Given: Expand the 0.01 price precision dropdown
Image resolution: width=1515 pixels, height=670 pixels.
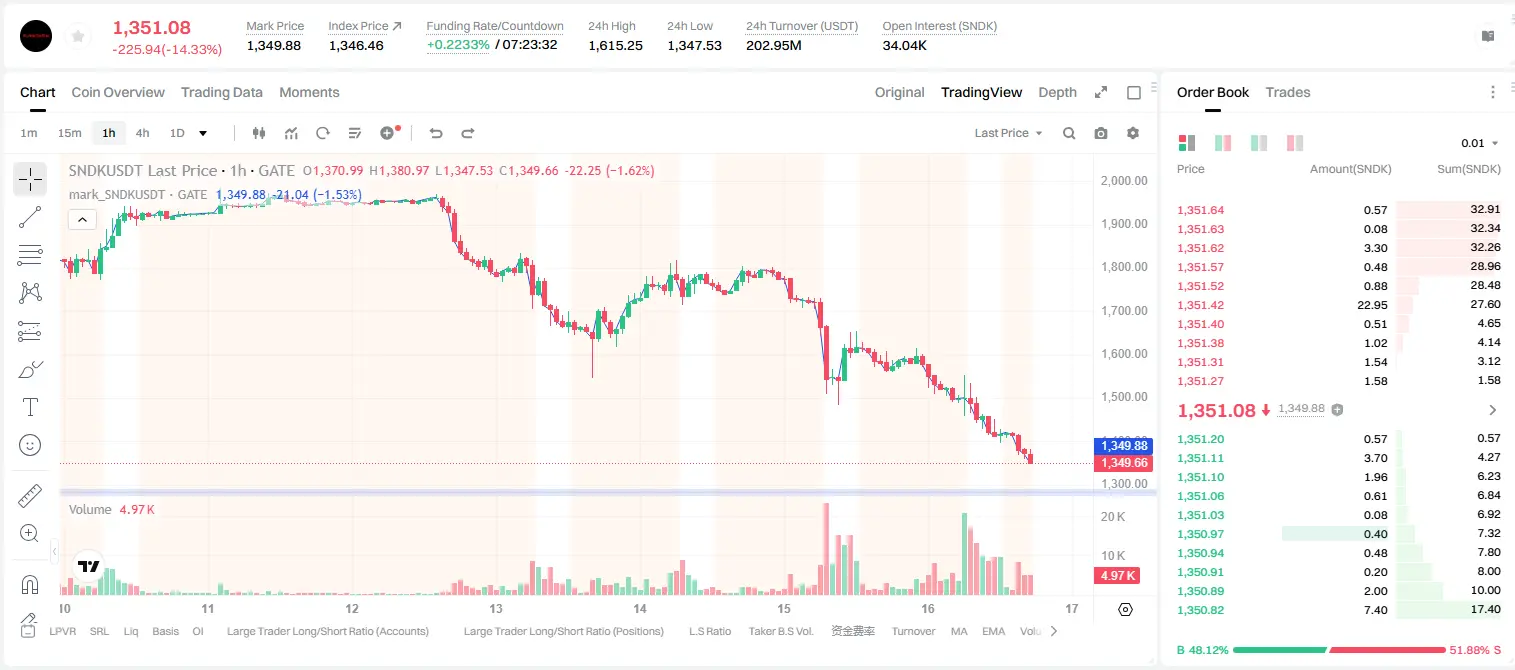Looking at the screenshot, I should coord(1480,143).
